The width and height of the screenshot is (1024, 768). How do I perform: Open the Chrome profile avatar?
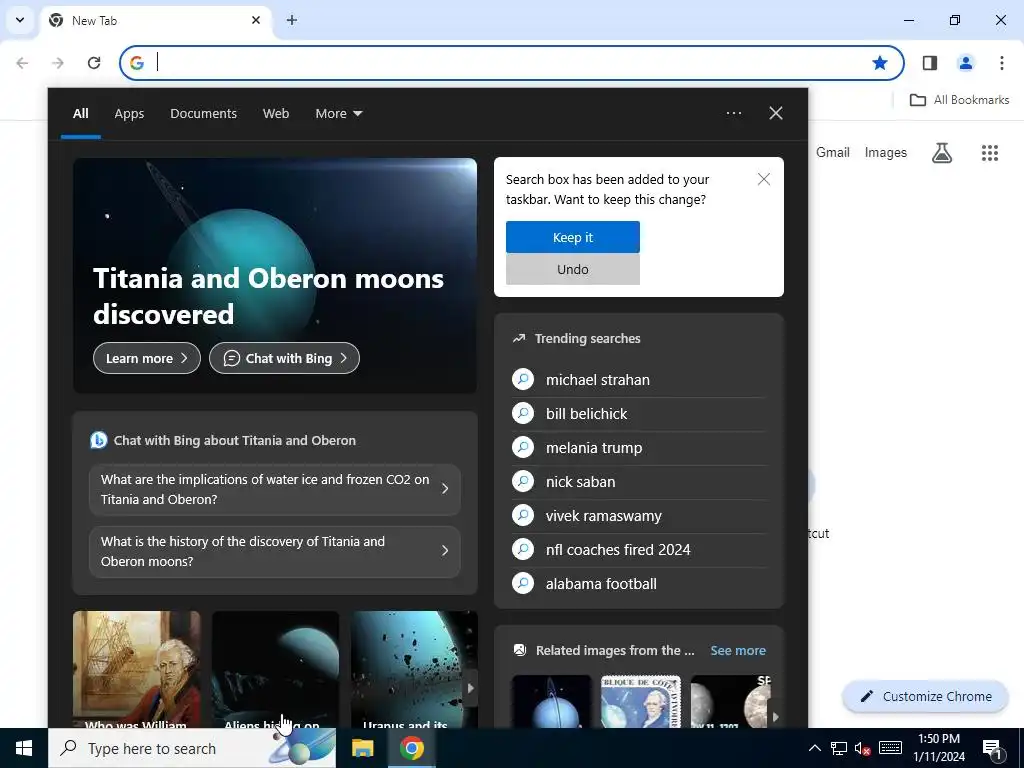pyautogui.click(x=965, y=63)
